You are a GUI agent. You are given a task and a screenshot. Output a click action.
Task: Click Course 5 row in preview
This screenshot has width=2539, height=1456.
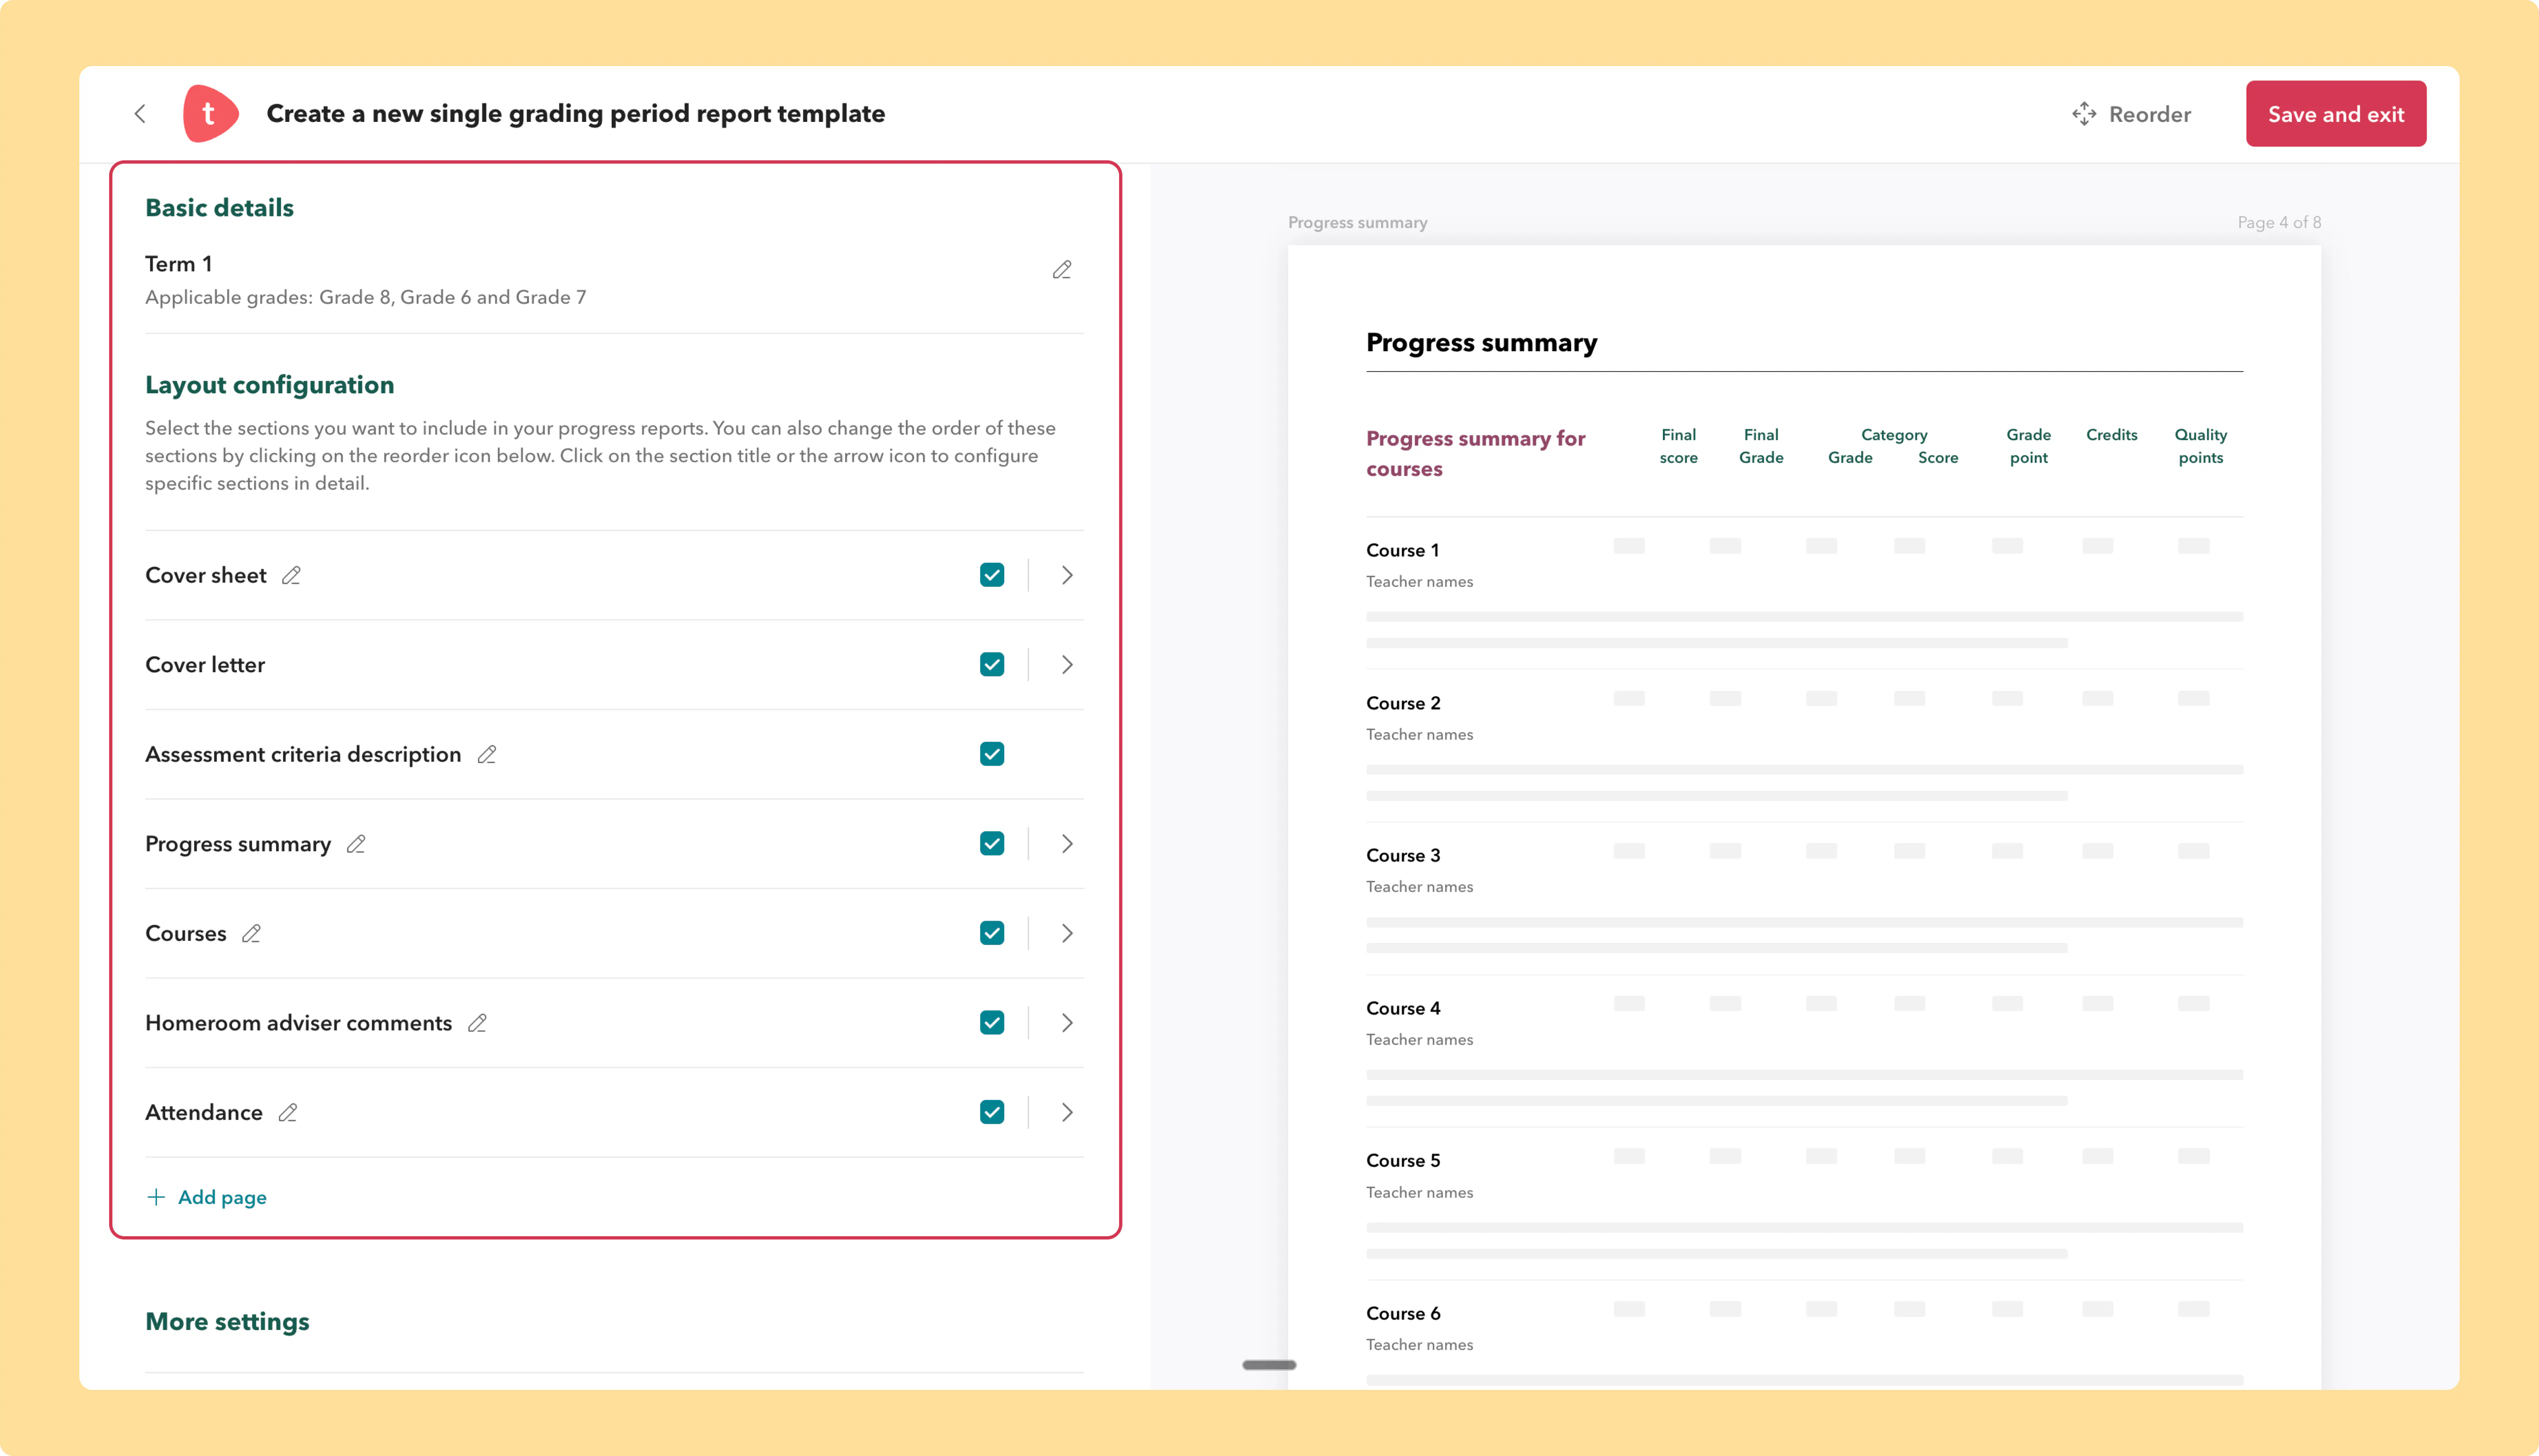(1804, 1203)
